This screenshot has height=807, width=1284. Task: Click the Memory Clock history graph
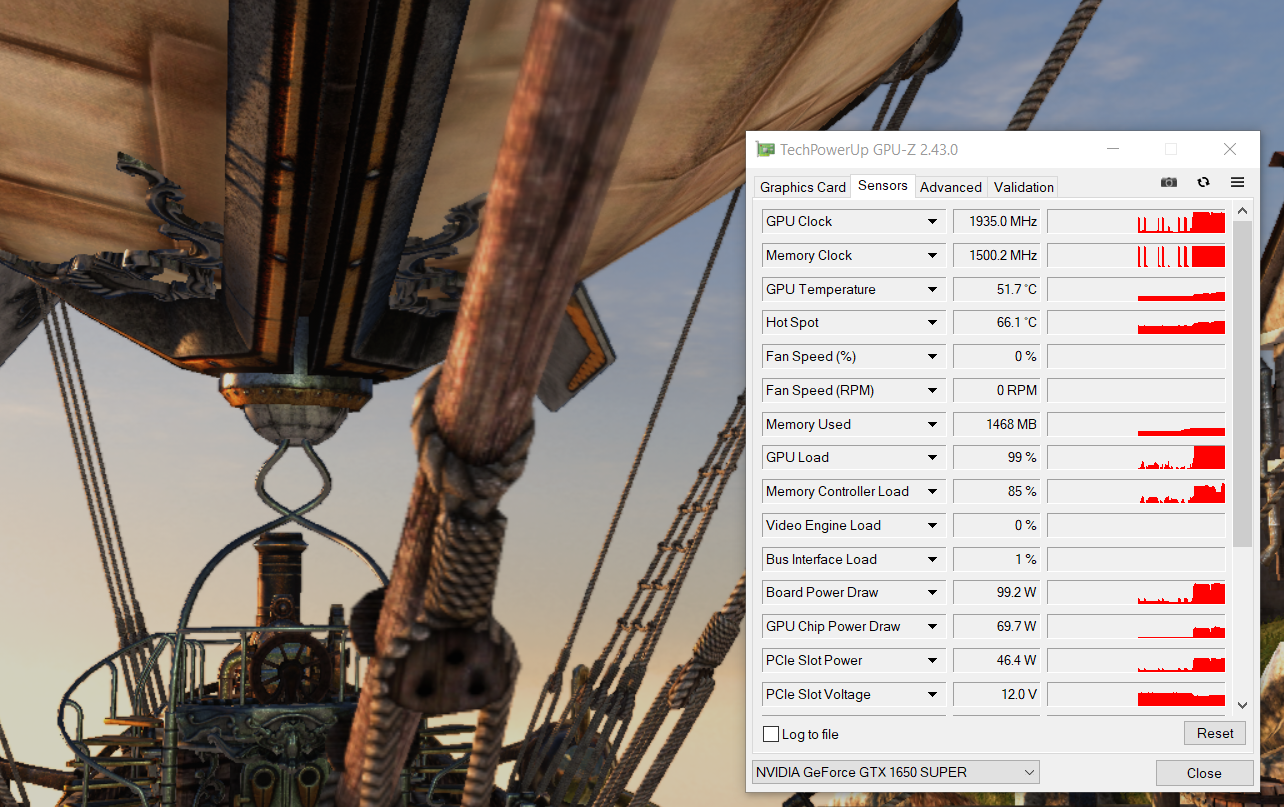tap(1136, 255)
